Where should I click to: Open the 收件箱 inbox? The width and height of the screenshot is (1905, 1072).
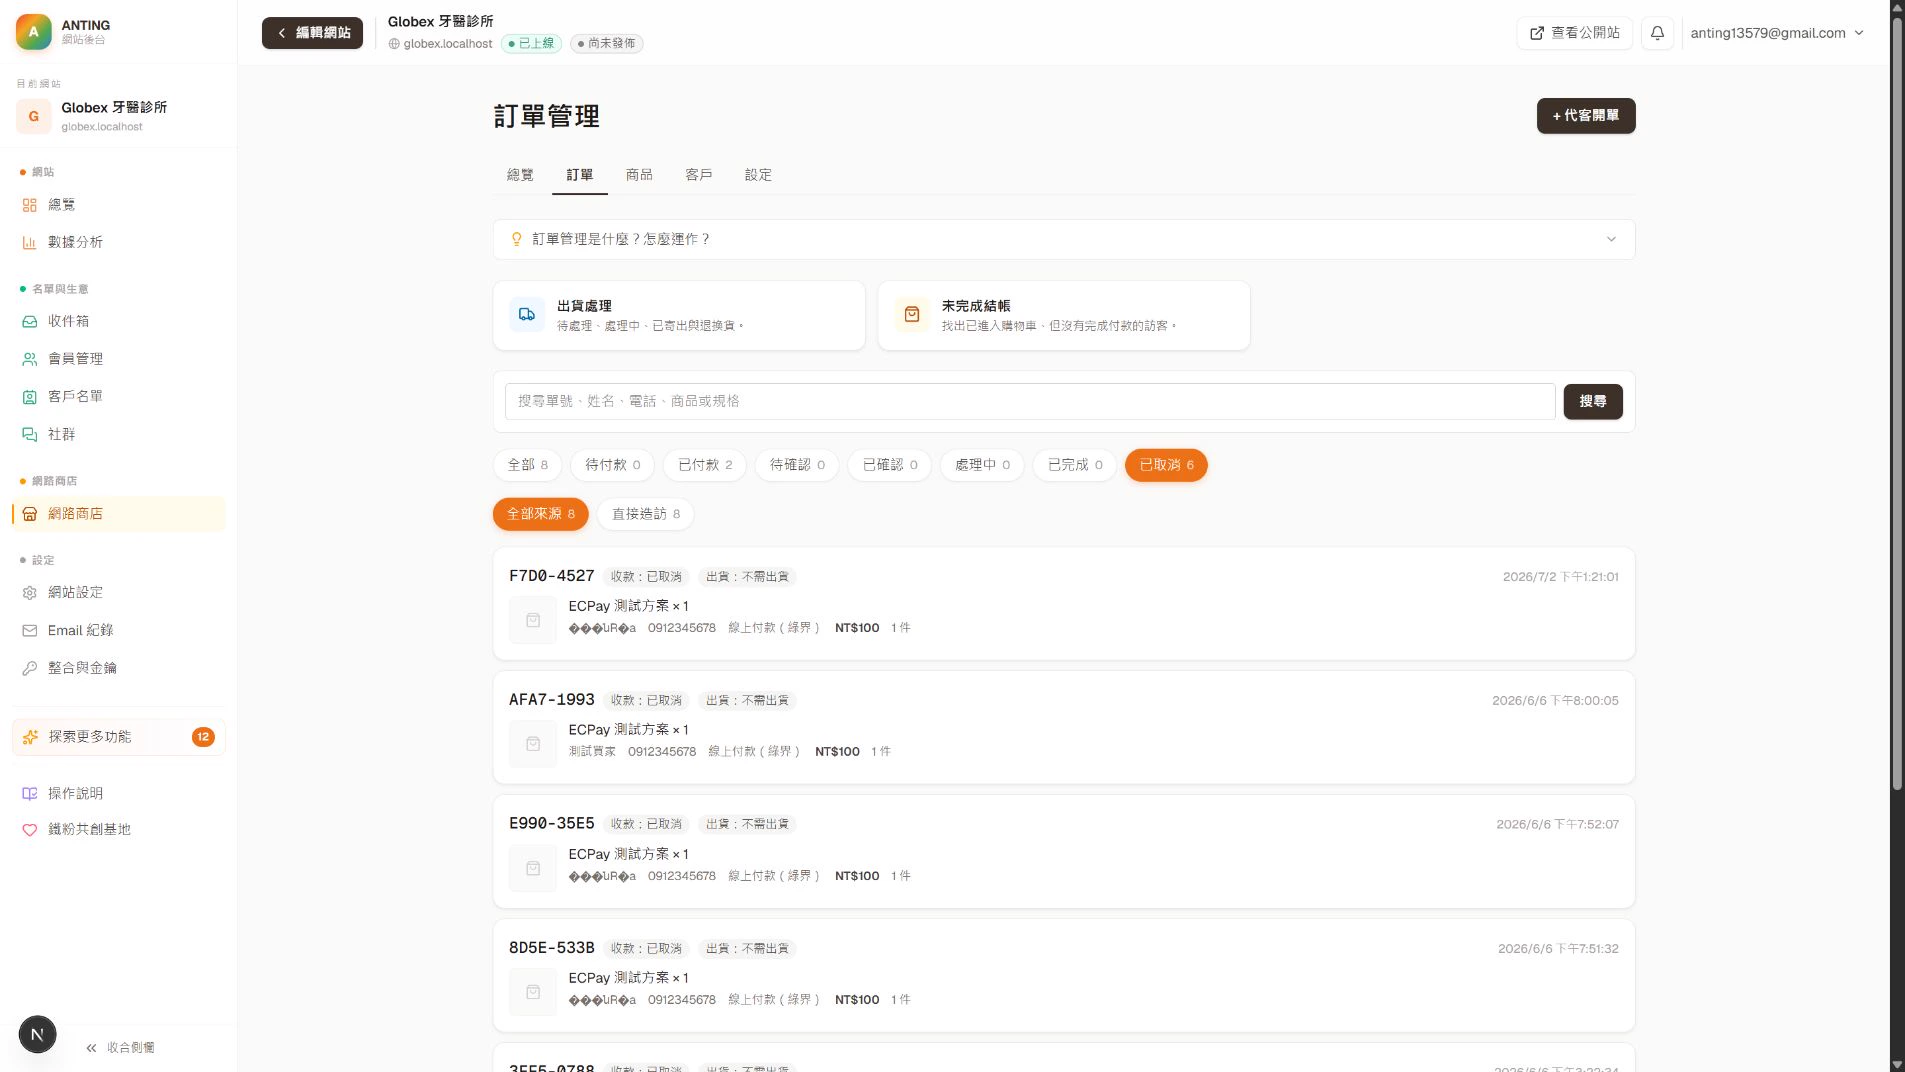118,321
